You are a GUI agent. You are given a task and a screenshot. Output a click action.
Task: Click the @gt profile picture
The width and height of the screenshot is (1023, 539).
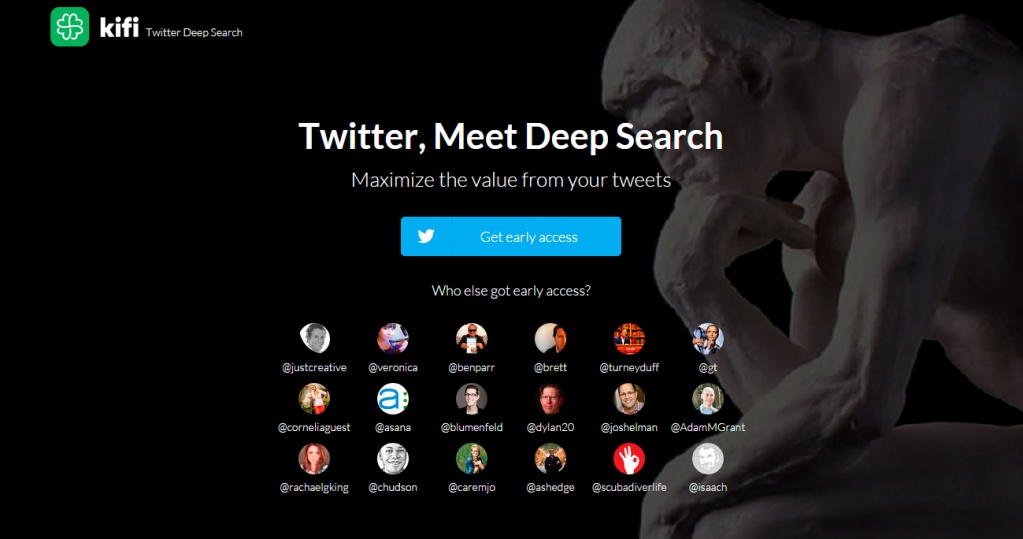708,338
